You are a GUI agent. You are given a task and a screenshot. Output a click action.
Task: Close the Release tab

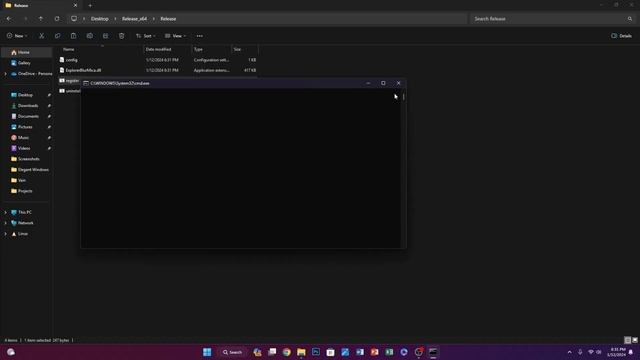click(75, 6)
